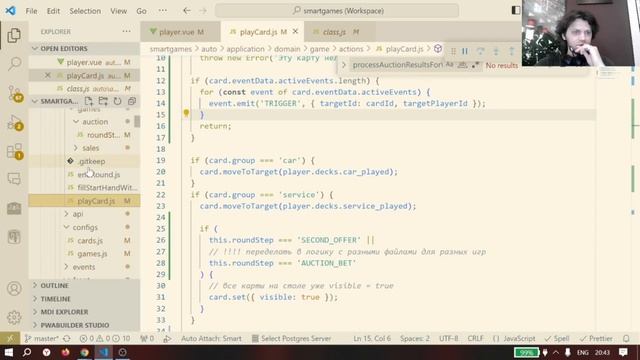Expand replace mode in find widget
Viewport: 640px width, 360px height.
click(344, 65)
